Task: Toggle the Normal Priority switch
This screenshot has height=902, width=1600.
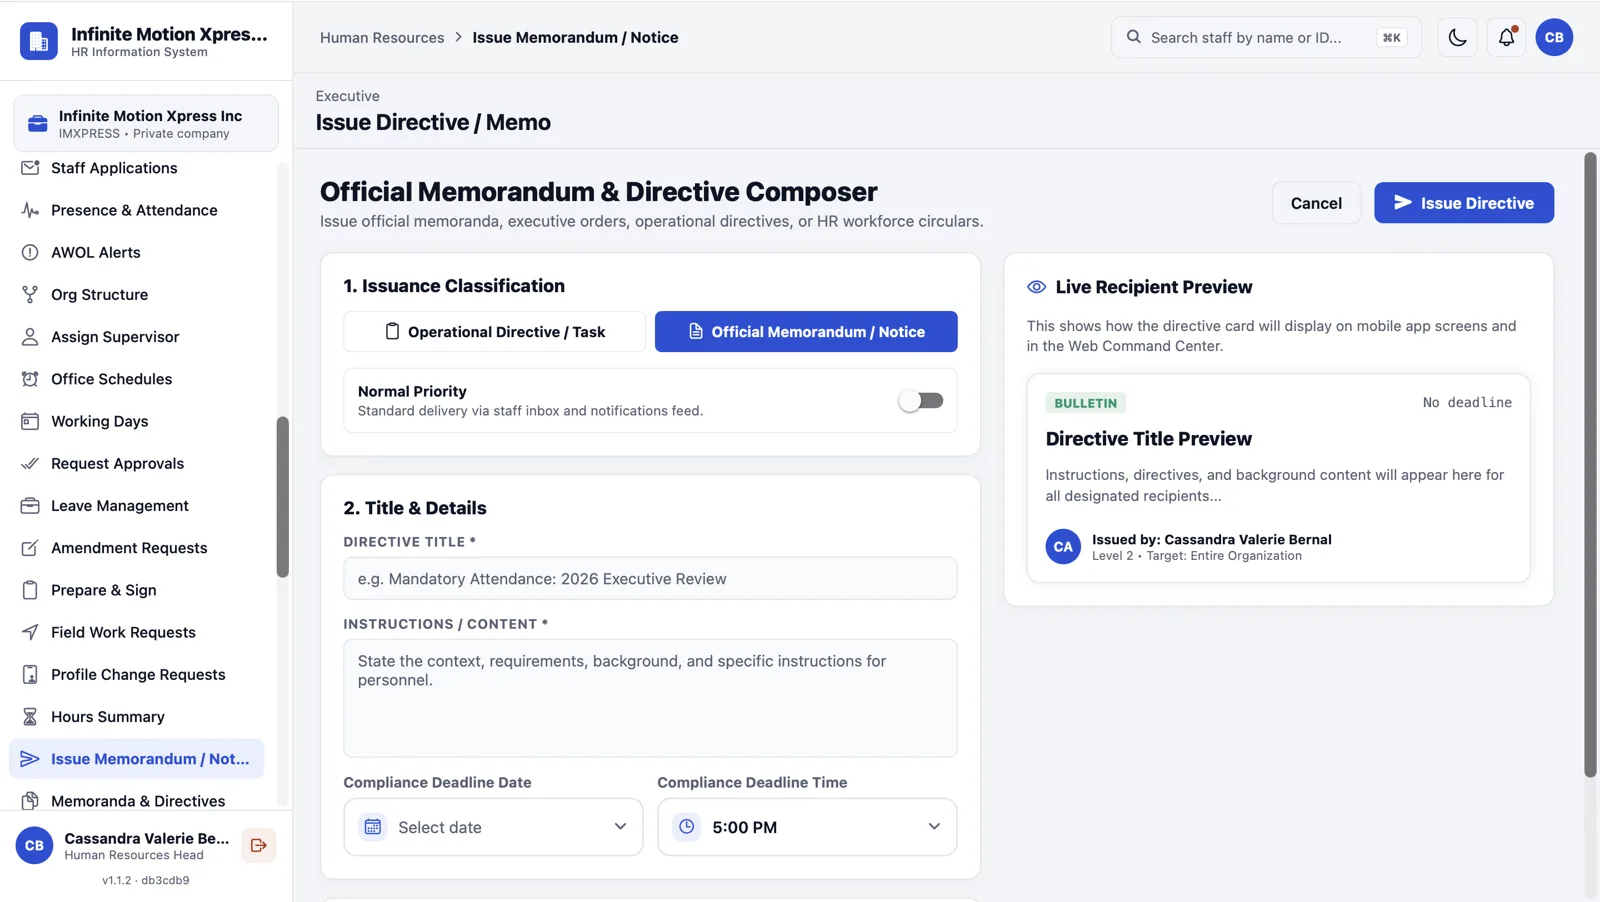Action: pyautogui.click(x=920, y=401)
